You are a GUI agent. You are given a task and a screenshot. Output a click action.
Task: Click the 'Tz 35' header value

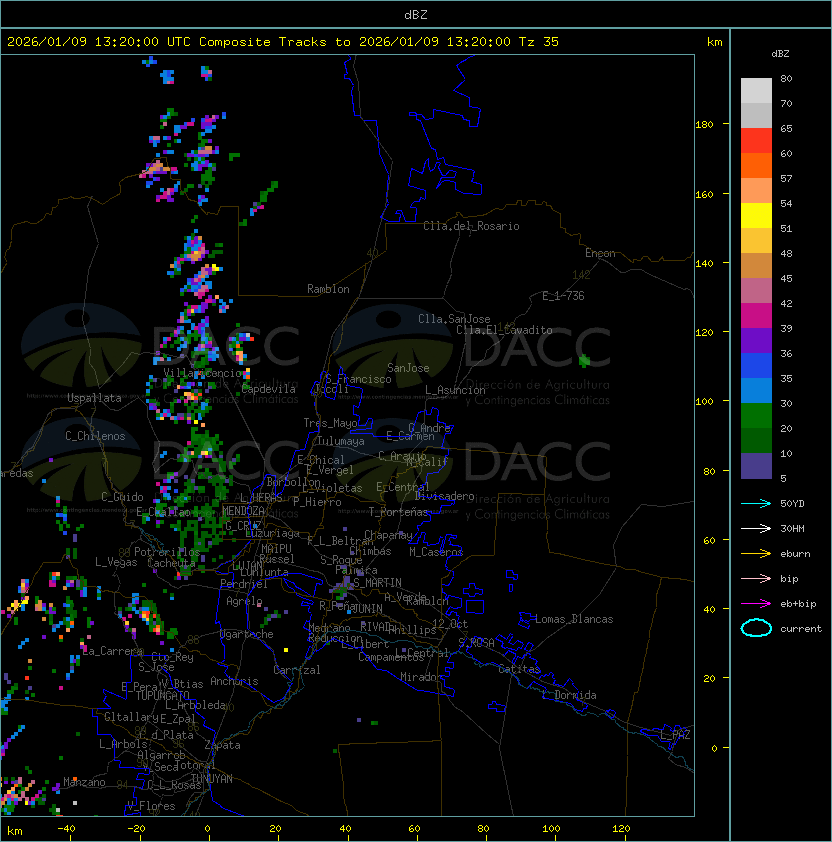coord(539,42)
